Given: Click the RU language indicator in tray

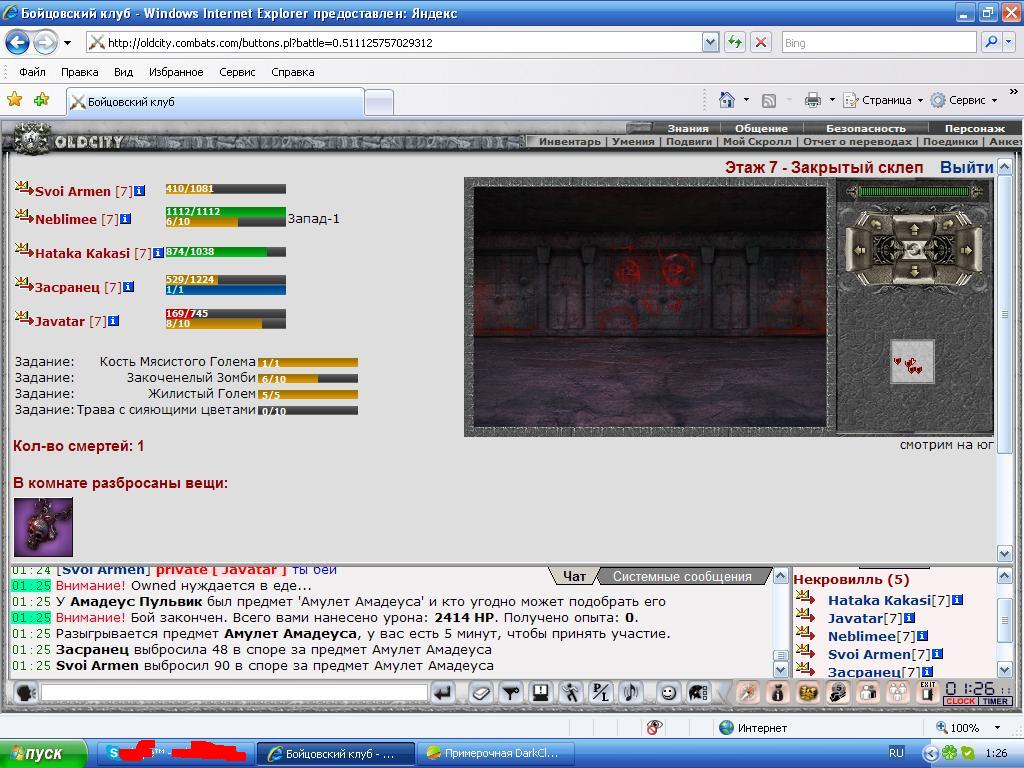Looking at the screenshot, I should coord(896,753).
